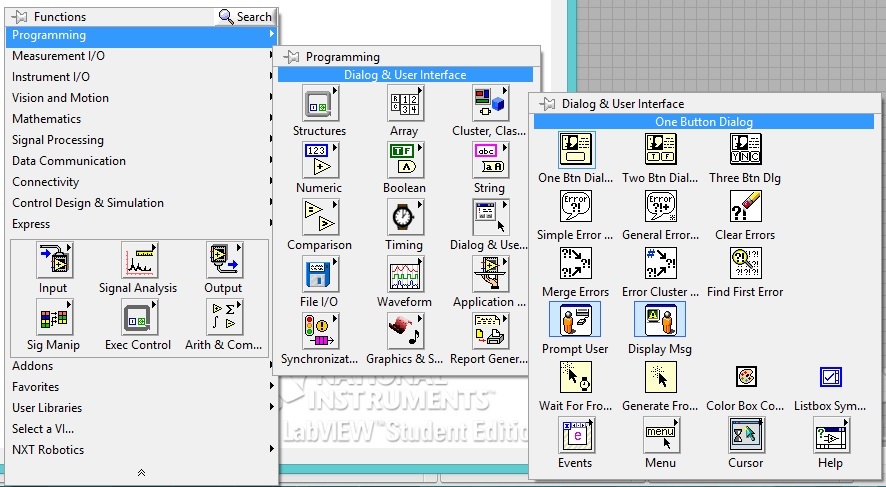
Task: Open the Array palette icon
Action: pos(405,103)
